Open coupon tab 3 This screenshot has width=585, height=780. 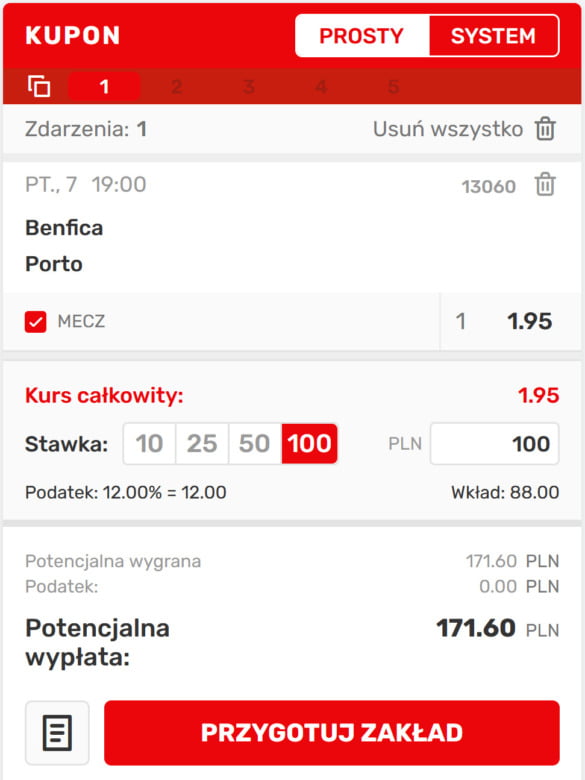coord(249,87)
